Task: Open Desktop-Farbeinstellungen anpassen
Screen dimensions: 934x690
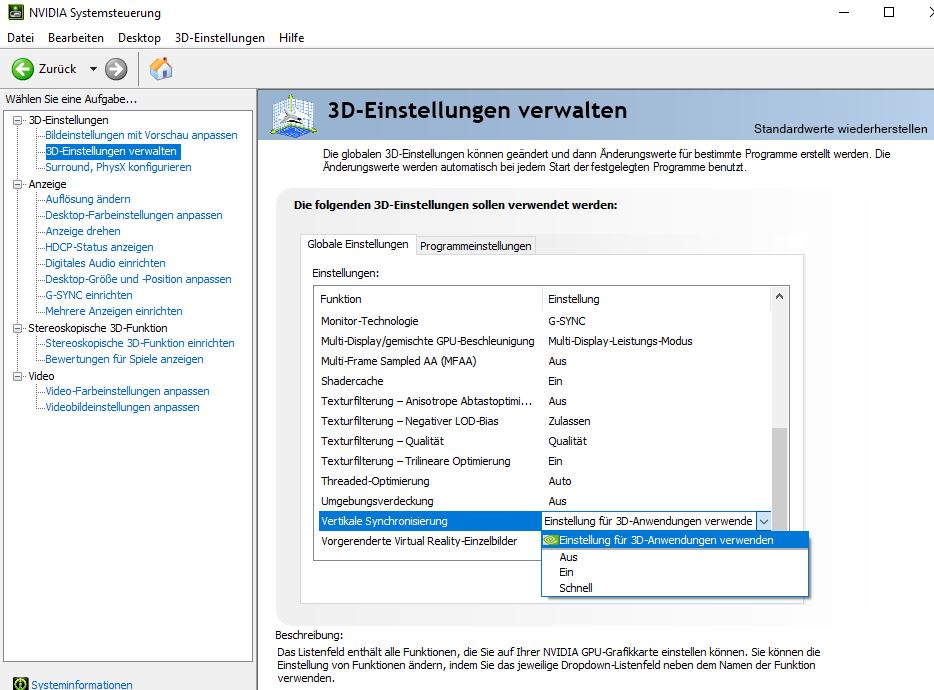Action: pos(133,215)
